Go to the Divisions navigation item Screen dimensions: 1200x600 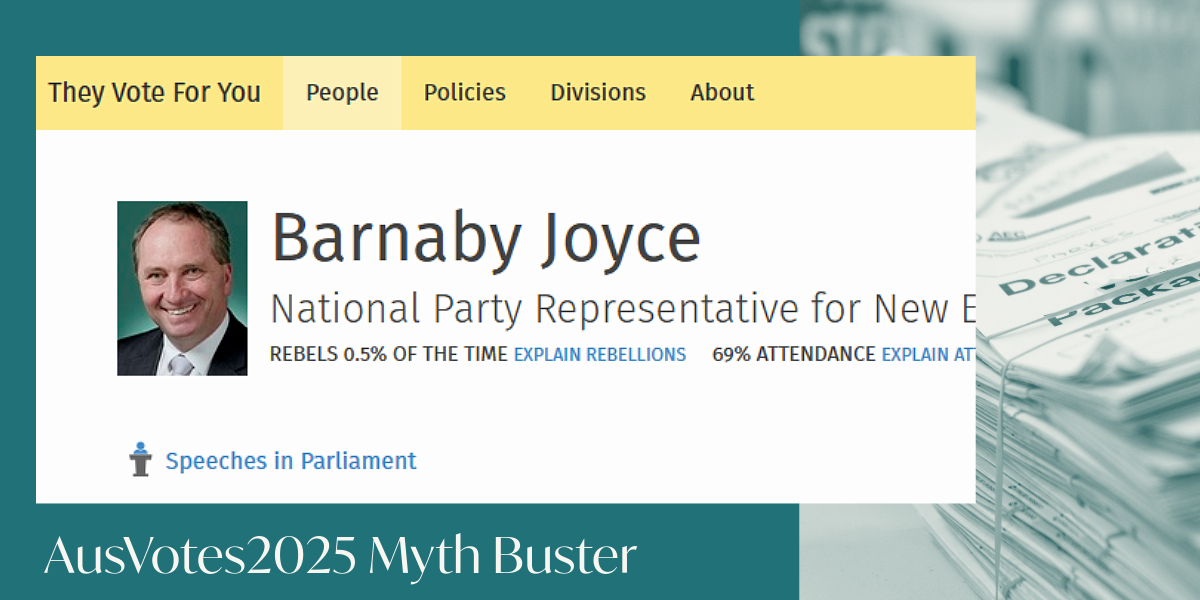[x=598, y=93]
